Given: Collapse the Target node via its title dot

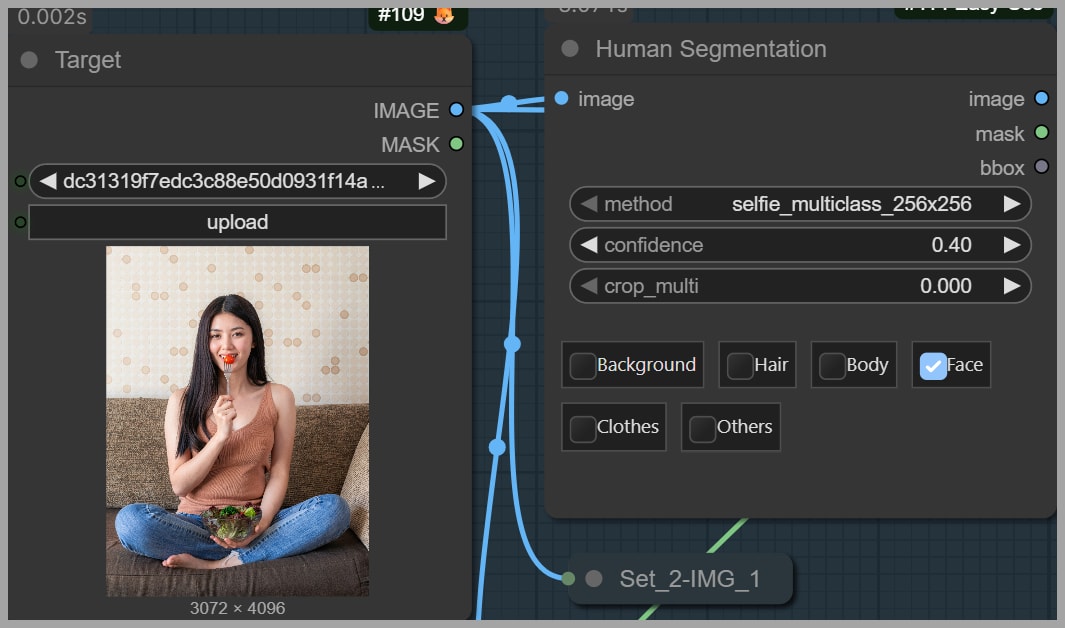Looking at the screenshot, I should point(29,60).
